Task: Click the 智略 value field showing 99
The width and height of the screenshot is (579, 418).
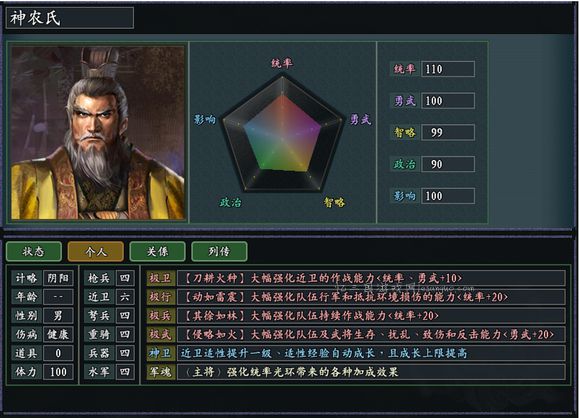Action: 448,133
